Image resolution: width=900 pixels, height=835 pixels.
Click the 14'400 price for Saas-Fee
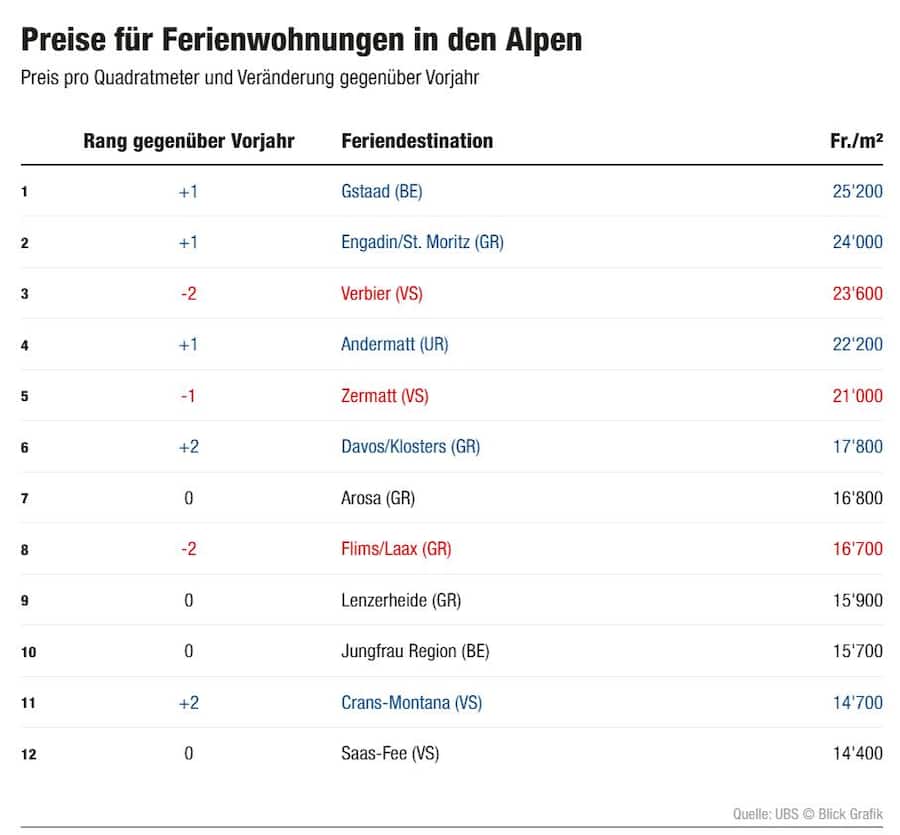point(858,754)
